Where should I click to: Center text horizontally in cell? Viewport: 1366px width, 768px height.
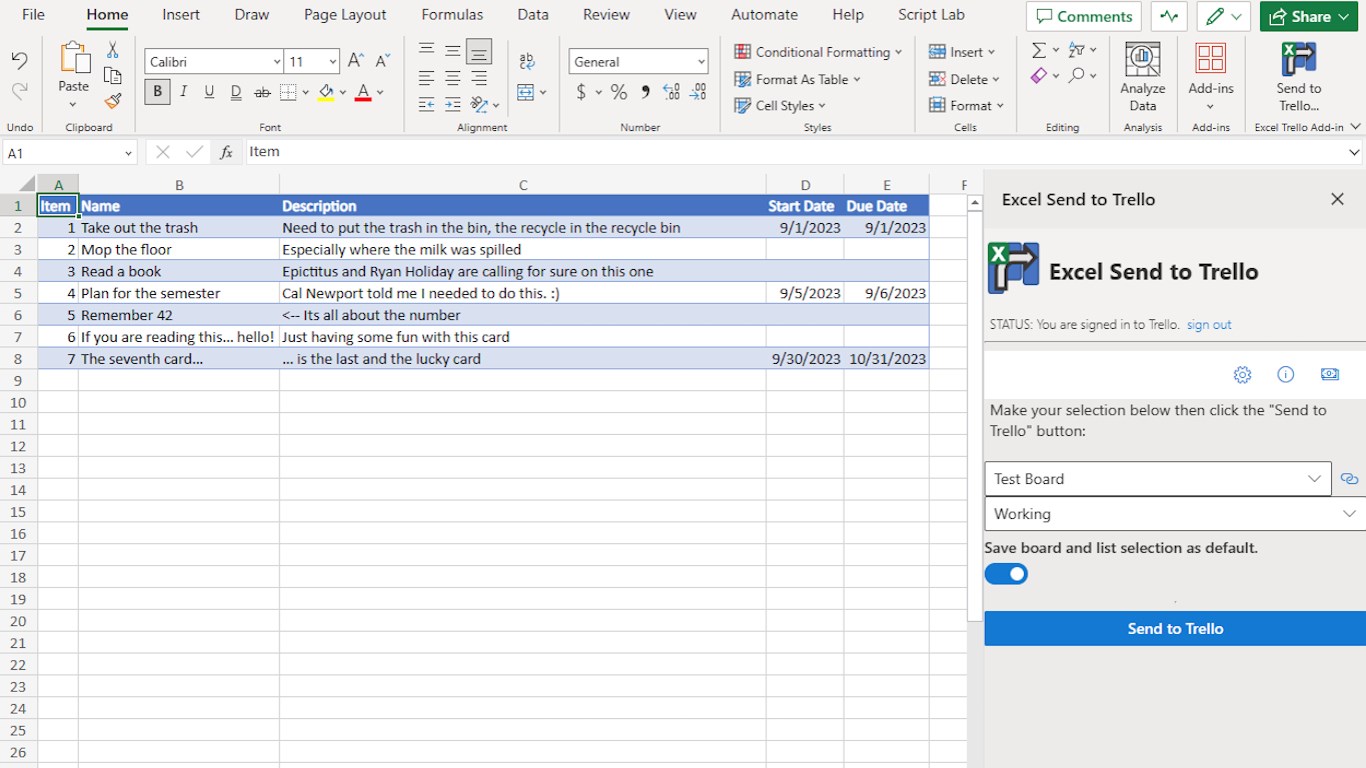pos(453,77)
